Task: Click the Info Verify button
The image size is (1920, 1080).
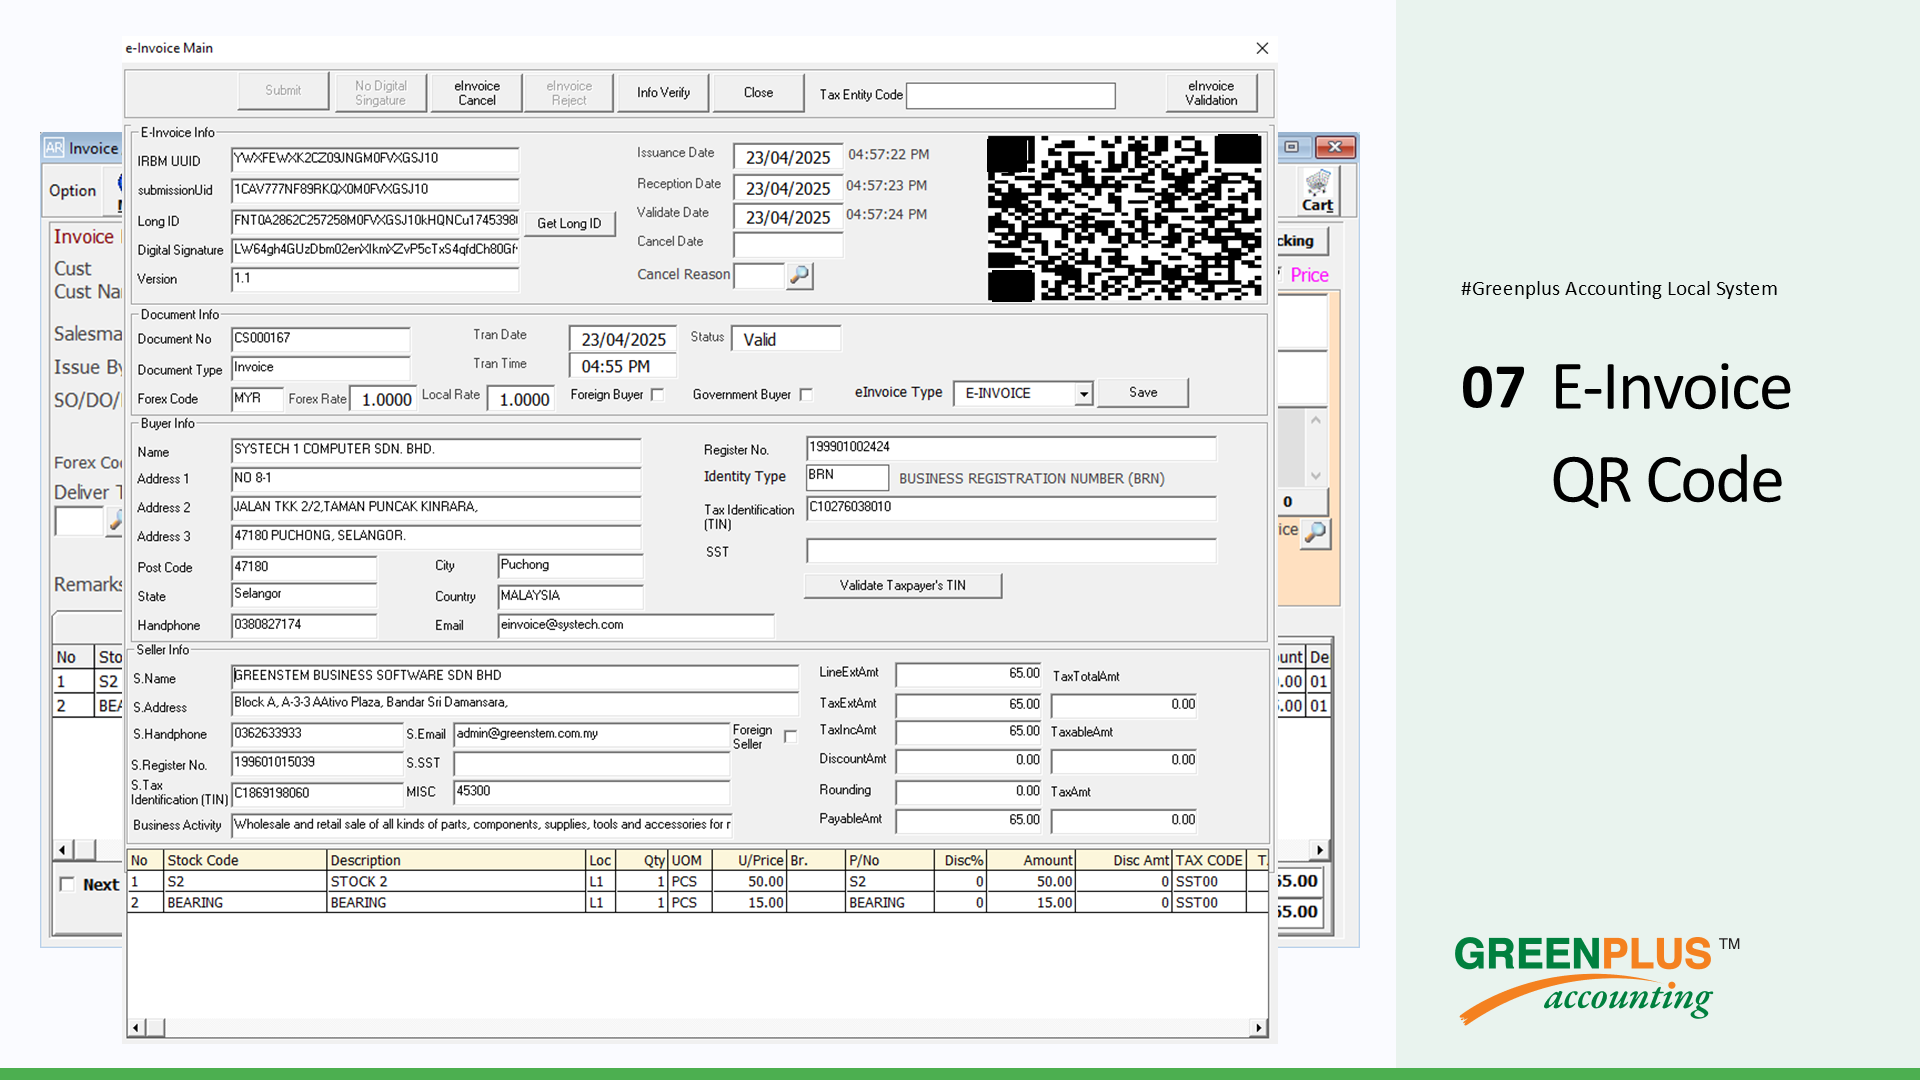Action: point(663,93)
